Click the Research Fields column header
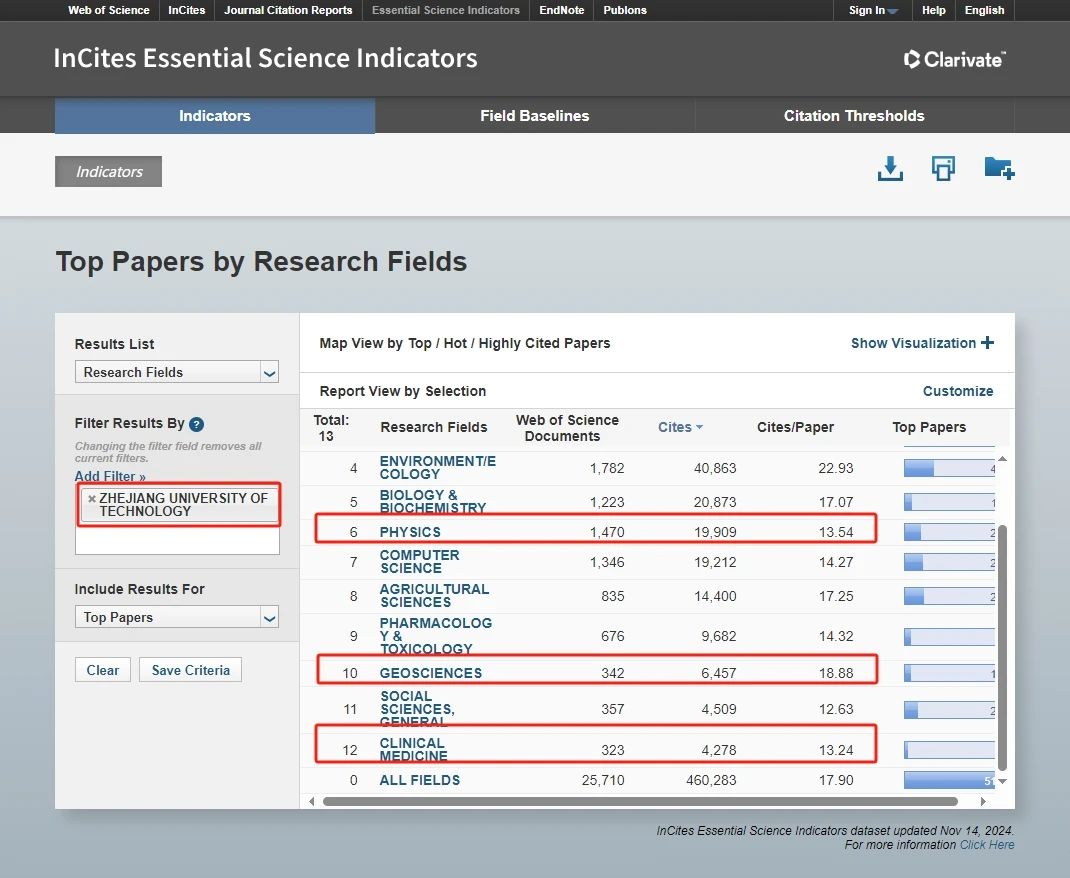Viewport: 1070px width, 878px height. 433,427
